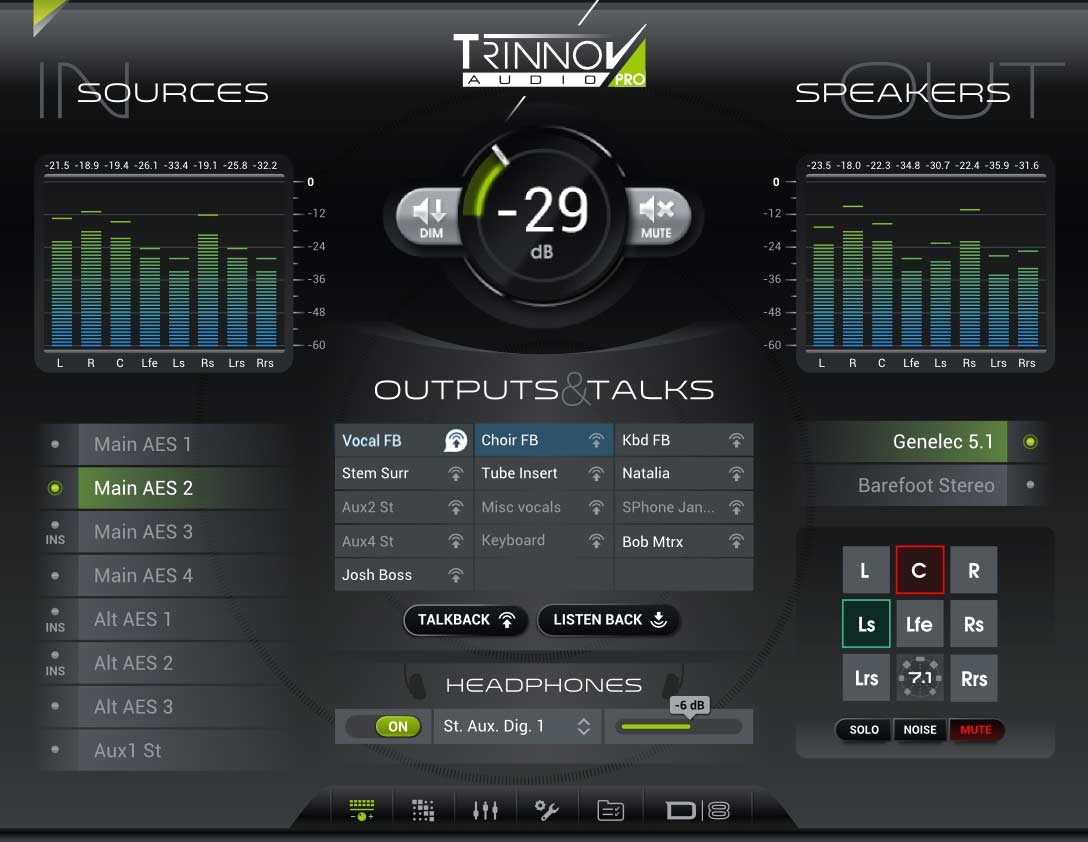Enable SOLO mode for speakers
1088x842 pixels.
[864, 730]
